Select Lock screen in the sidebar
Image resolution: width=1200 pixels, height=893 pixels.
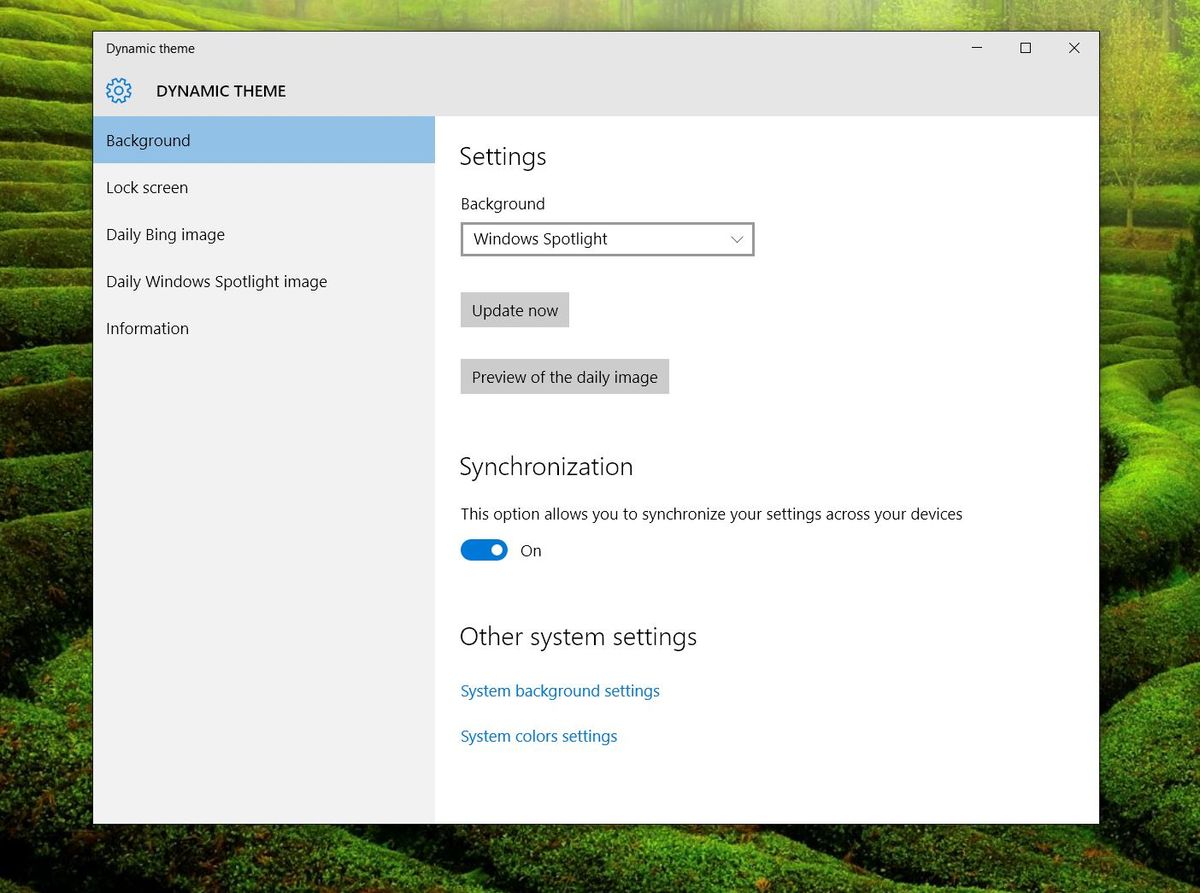(147, 187)
